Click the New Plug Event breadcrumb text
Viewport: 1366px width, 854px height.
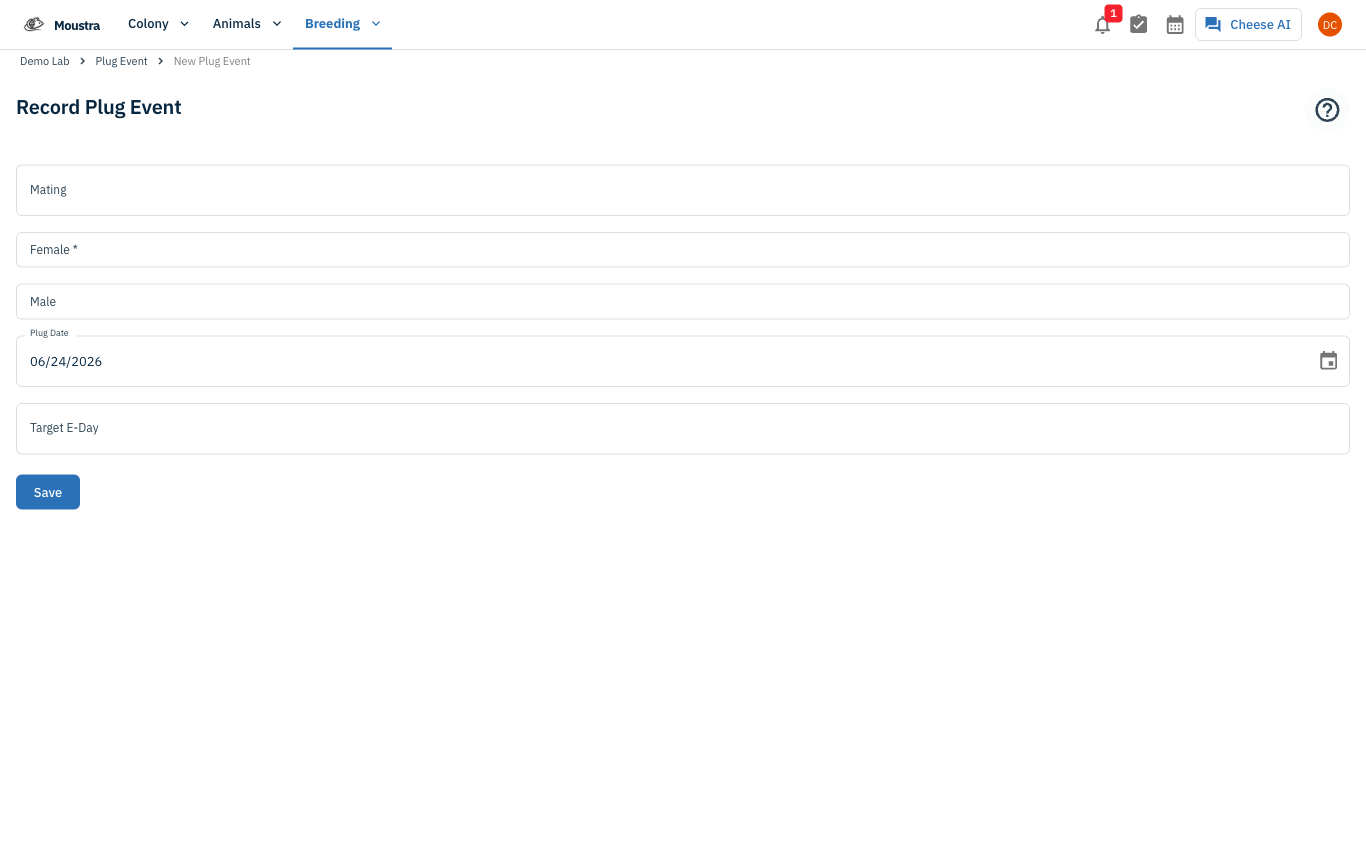click(212, 61)
